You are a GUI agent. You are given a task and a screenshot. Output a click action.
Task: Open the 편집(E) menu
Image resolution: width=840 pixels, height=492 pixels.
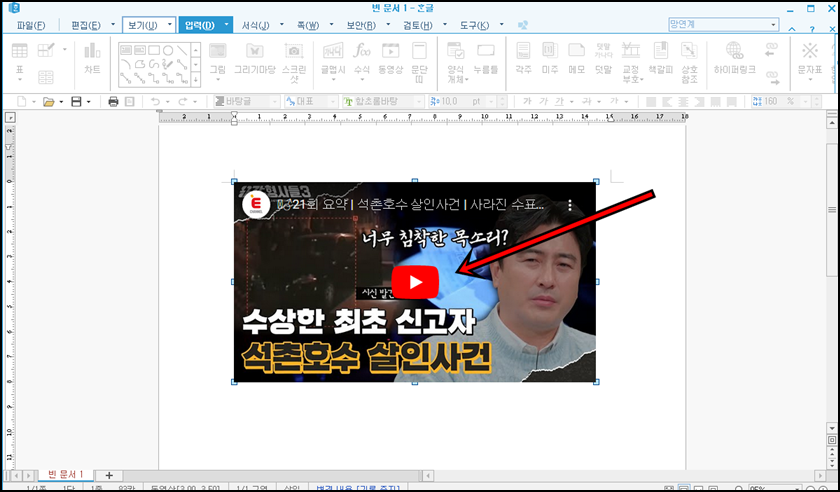[86, 25]
